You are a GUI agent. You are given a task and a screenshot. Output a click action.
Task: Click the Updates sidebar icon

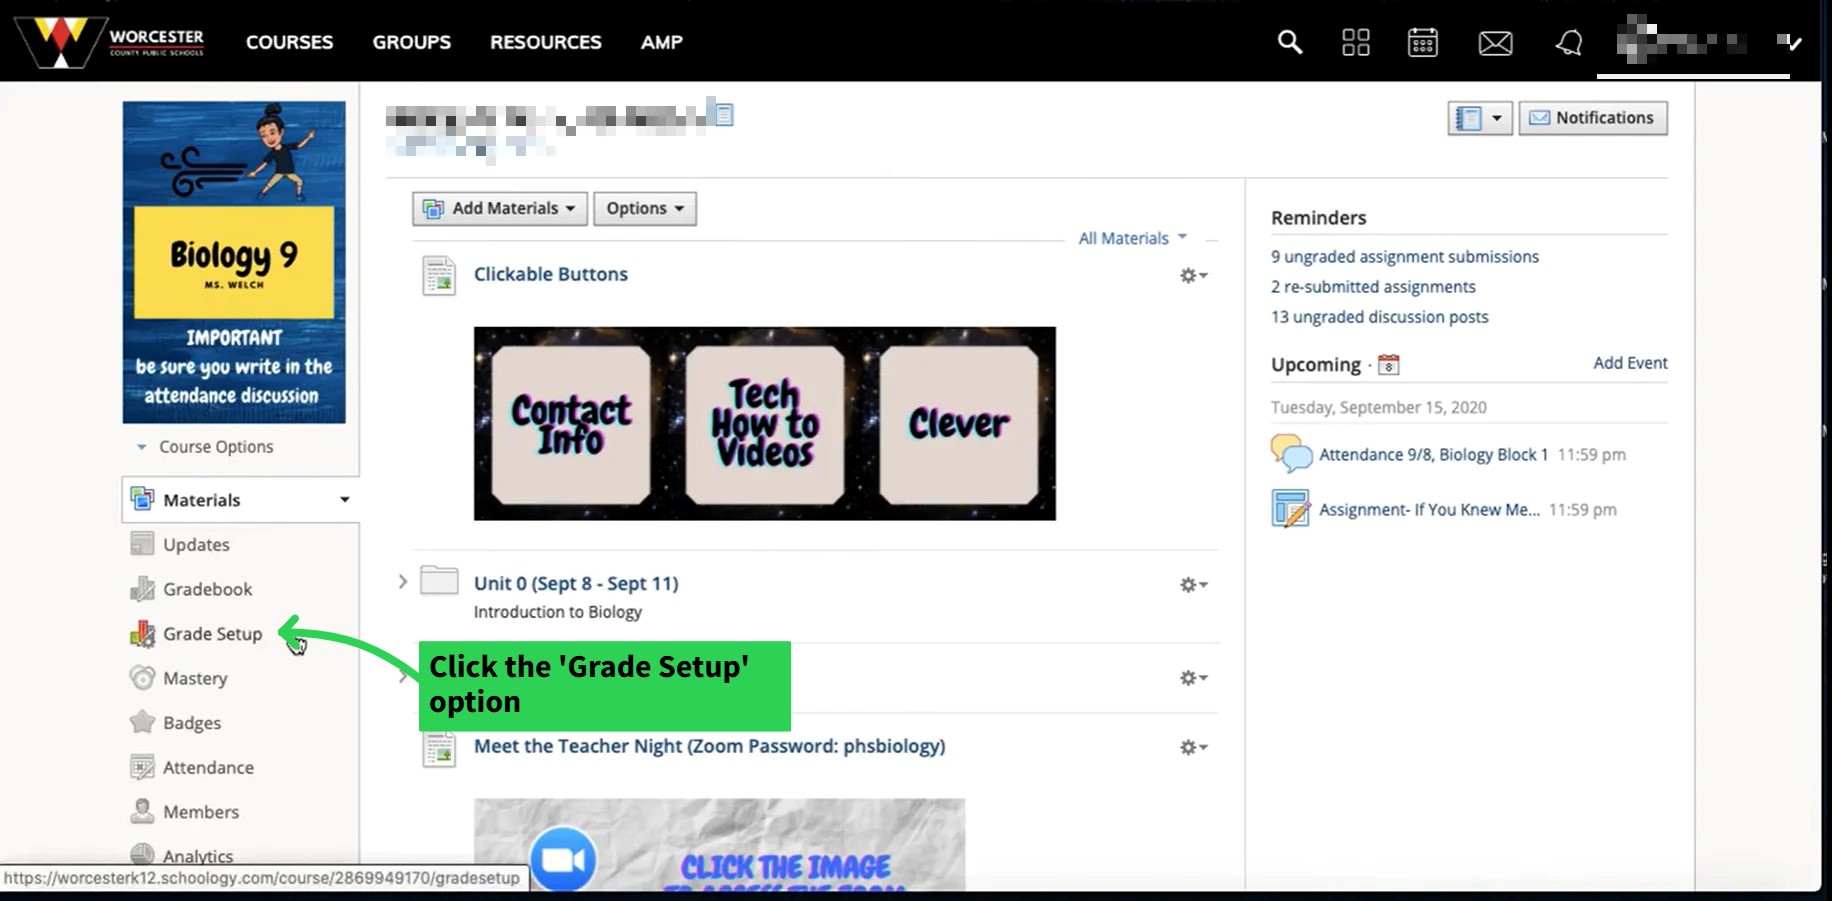point(142,544)
